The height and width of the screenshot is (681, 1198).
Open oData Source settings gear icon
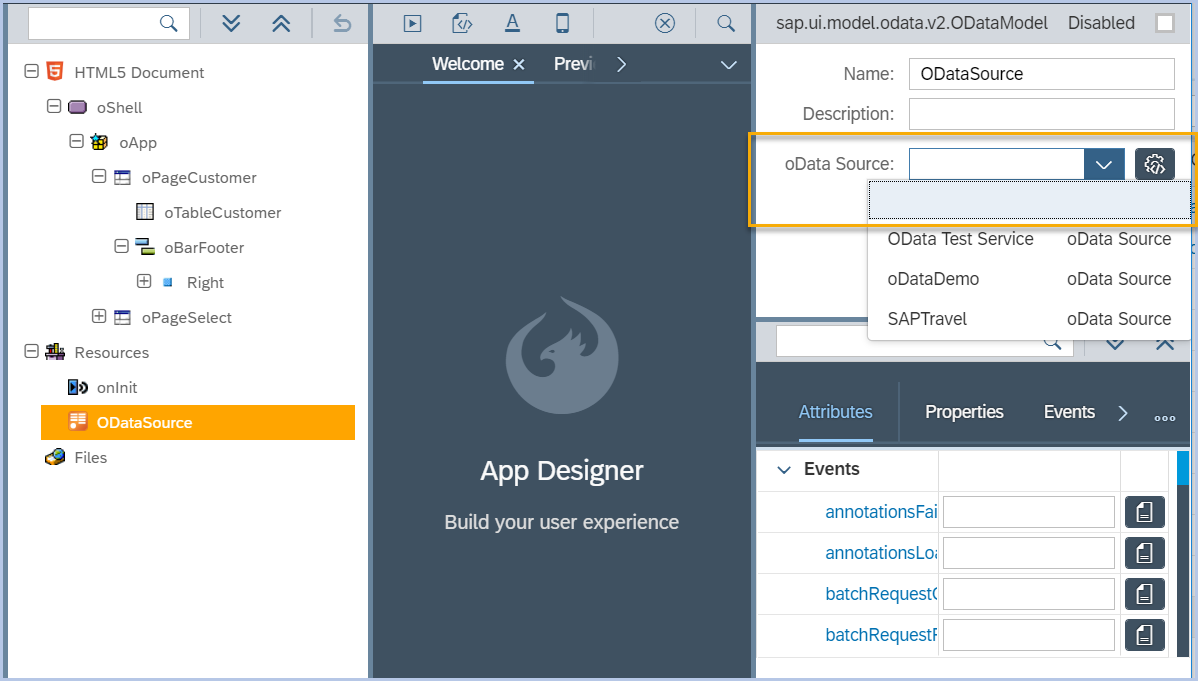1154,163
